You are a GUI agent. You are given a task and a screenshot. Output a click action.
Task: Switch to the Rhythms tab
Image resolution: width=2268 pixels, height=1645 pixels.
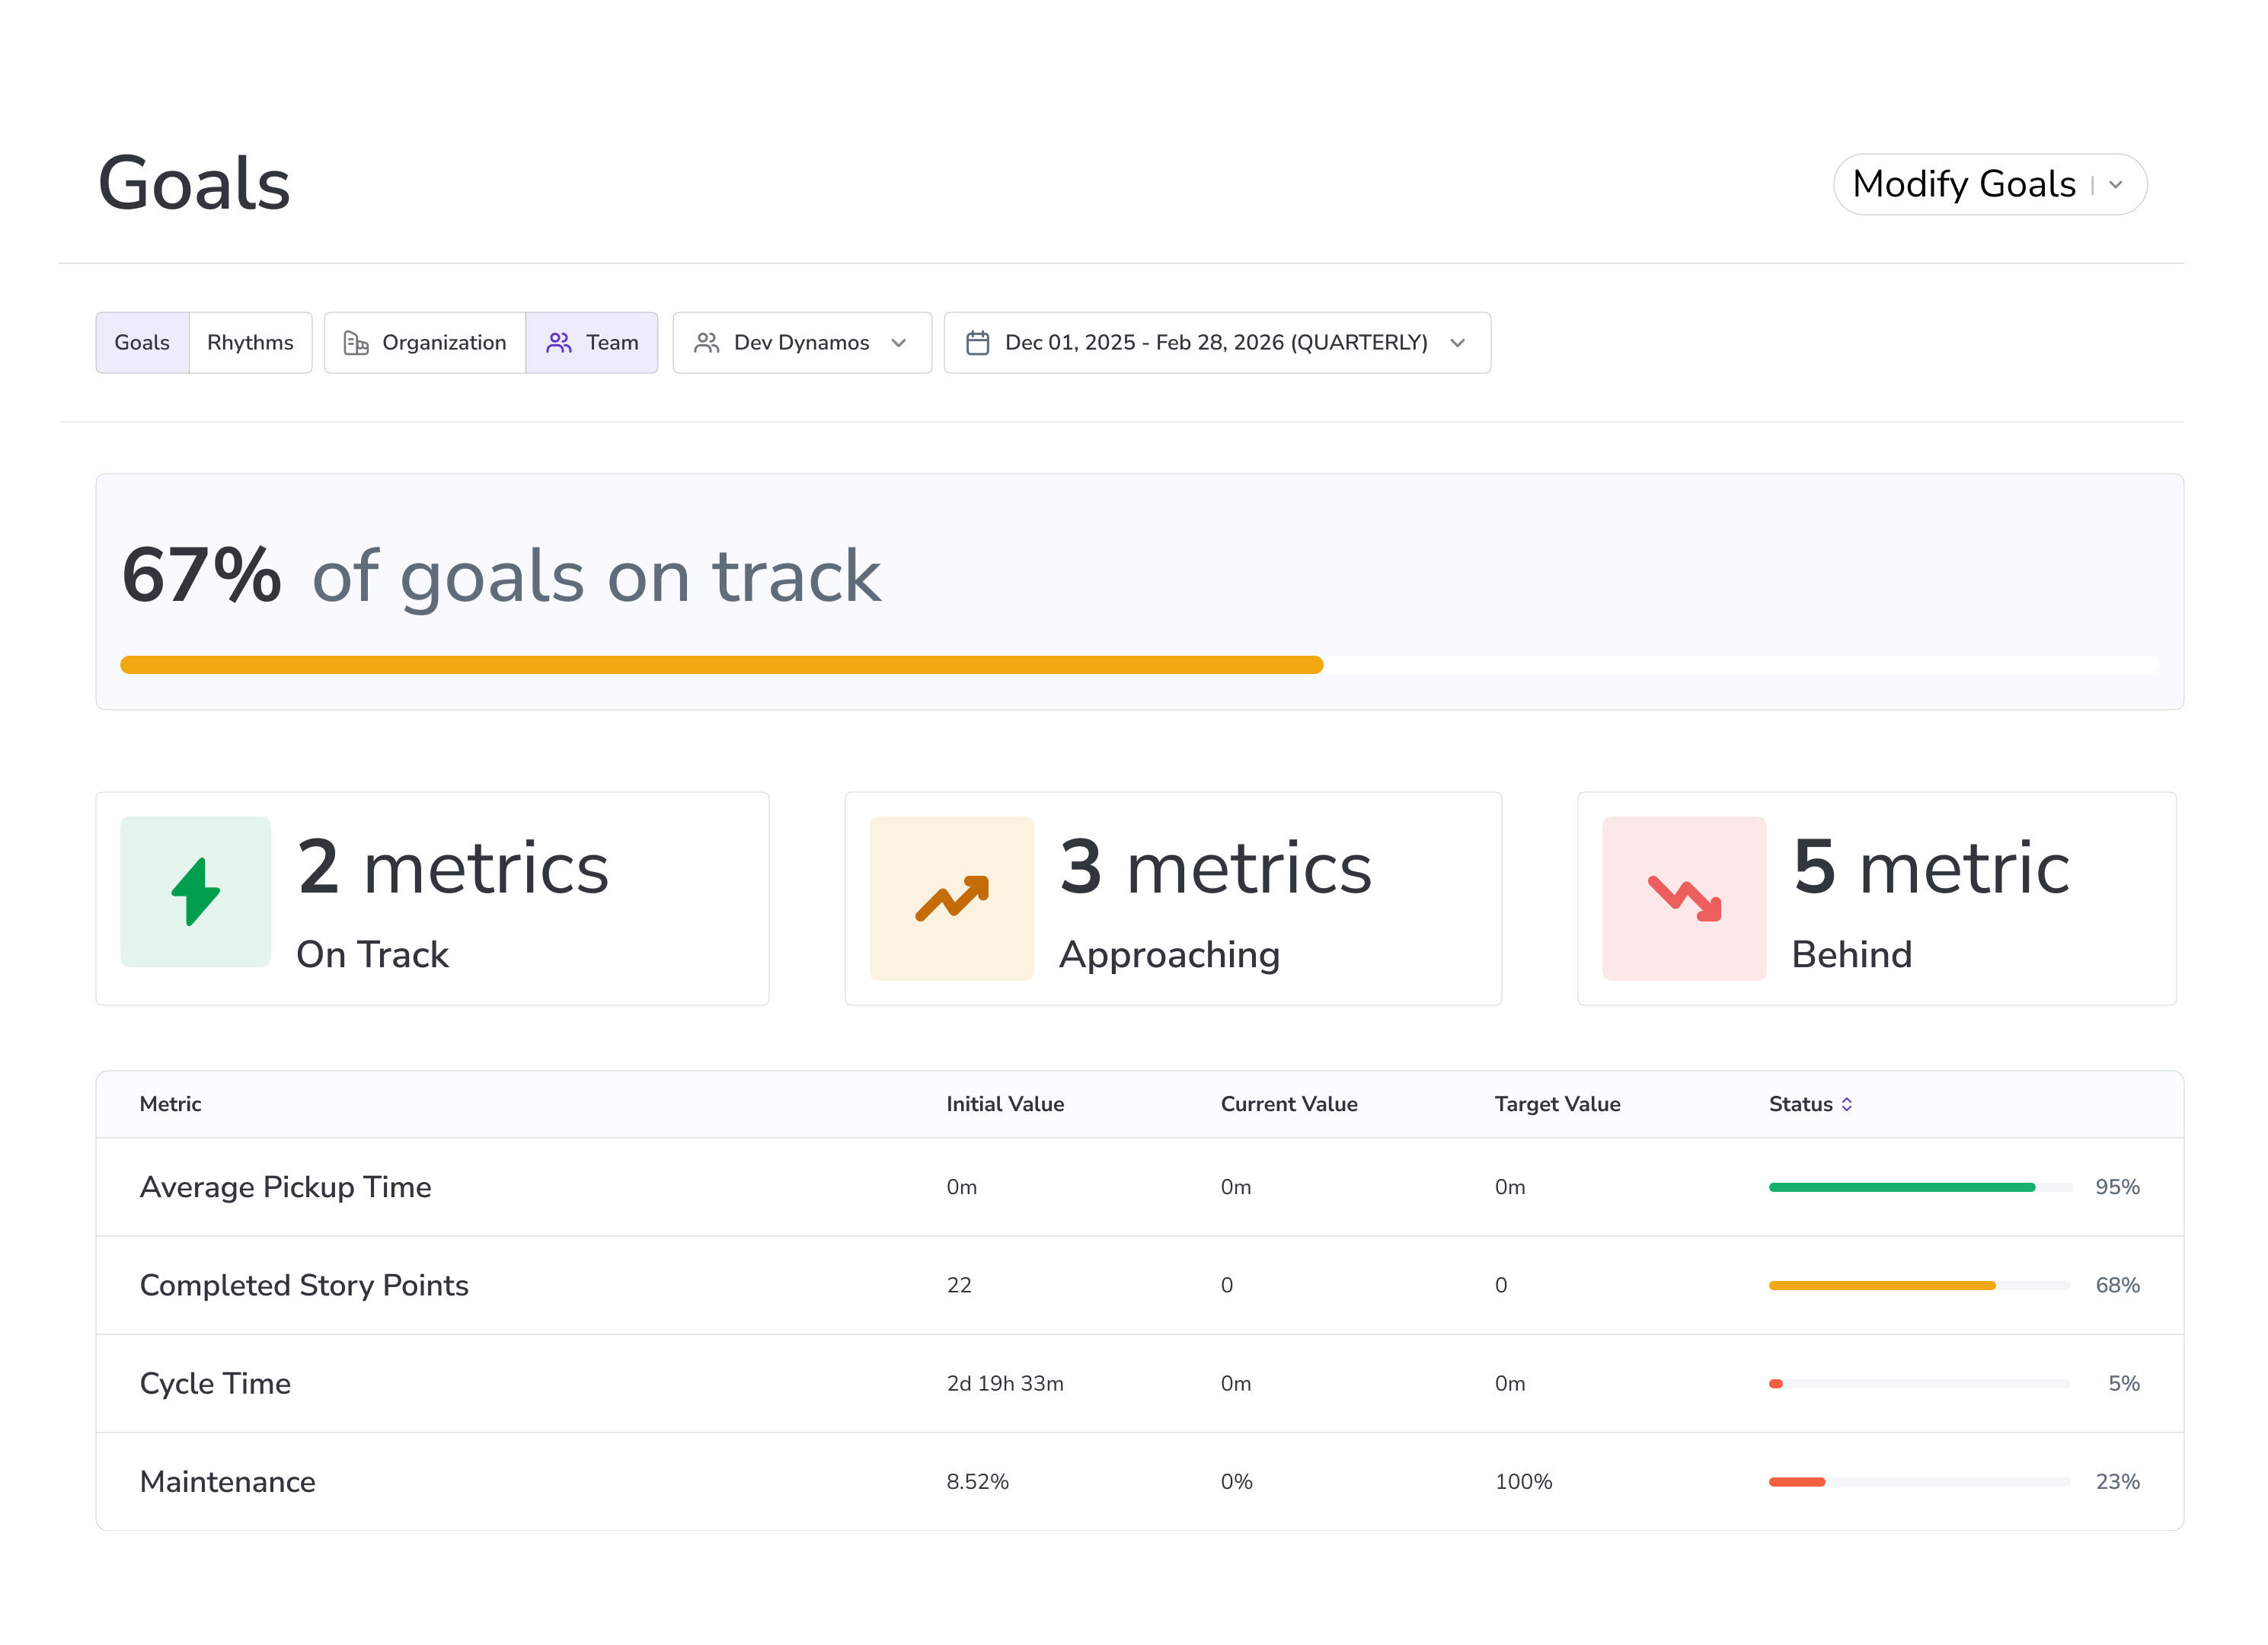coord(250,343)
